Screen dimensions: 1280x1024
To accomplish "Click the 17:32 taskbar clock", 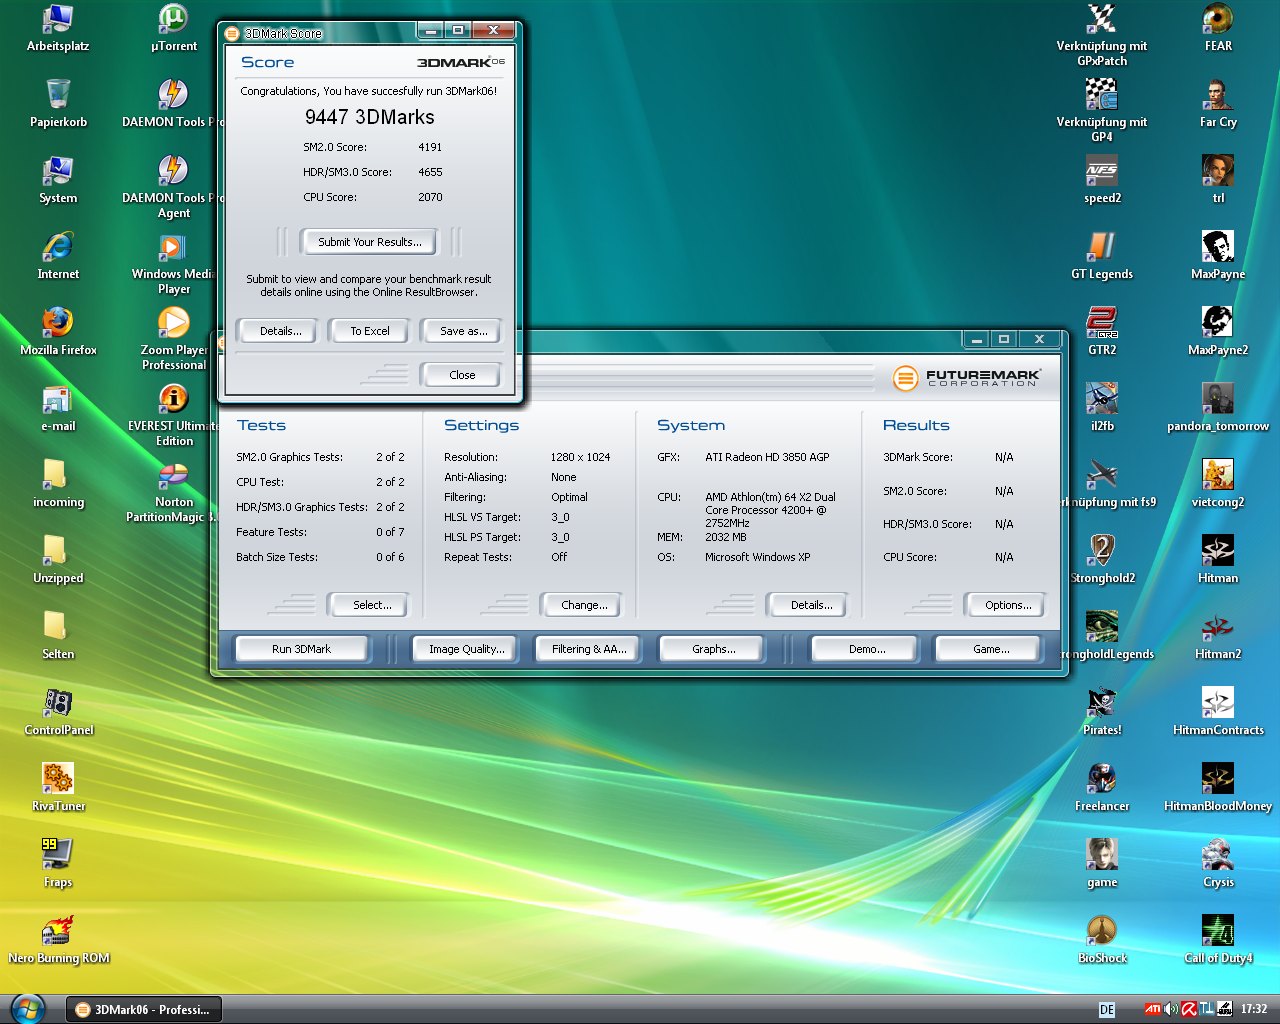I will 1254,1009.
